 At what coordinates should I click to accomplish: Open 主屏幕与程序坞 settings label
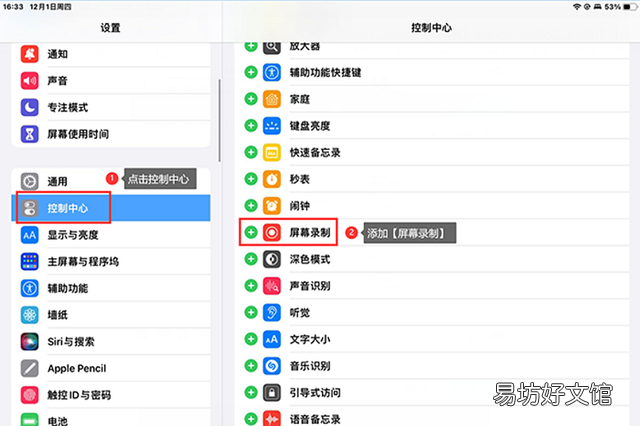[x=83, y=262]
